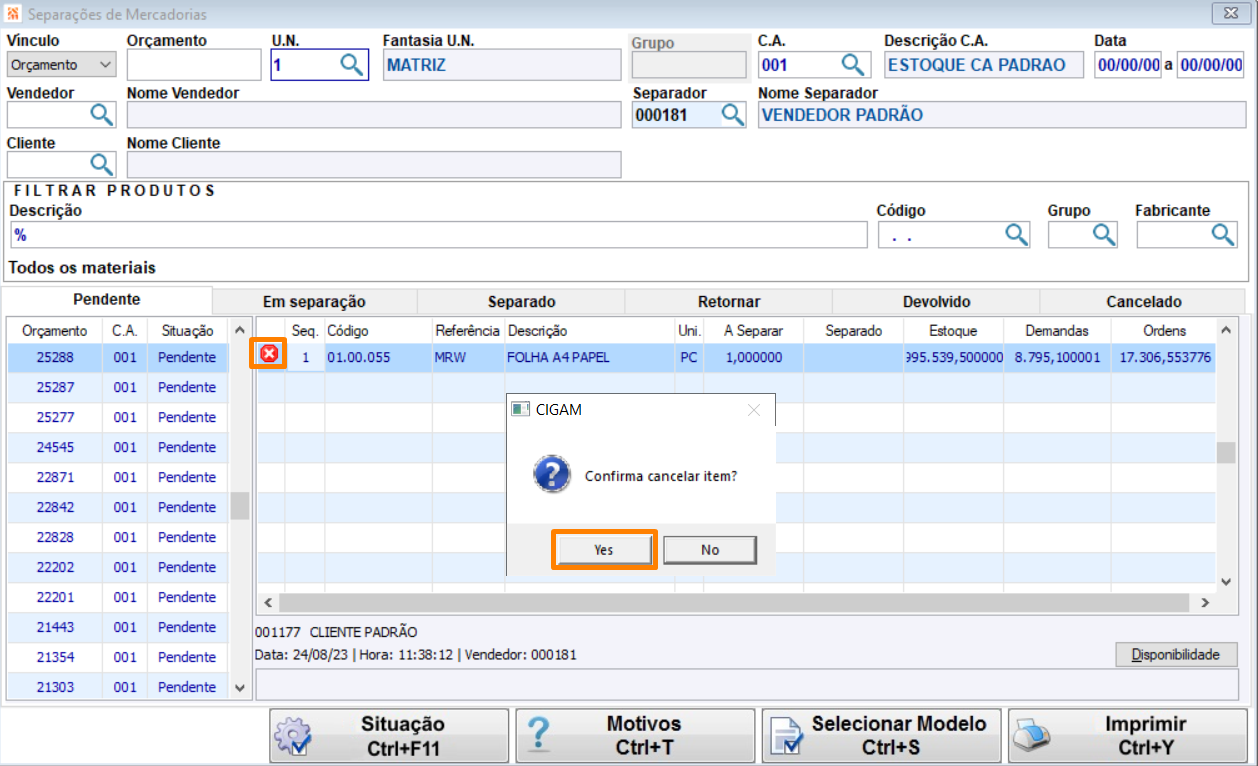Viewport: 1258px width, 766px height.
Task: Click the order list scrollbar up arrow
Action: coord(239,330)
